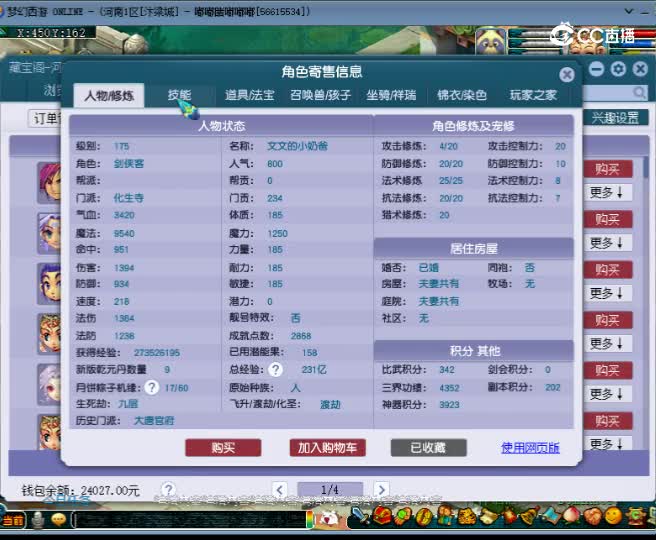Click the 当前 channel button
Screen dimensions: 656x540
[14, 520]
